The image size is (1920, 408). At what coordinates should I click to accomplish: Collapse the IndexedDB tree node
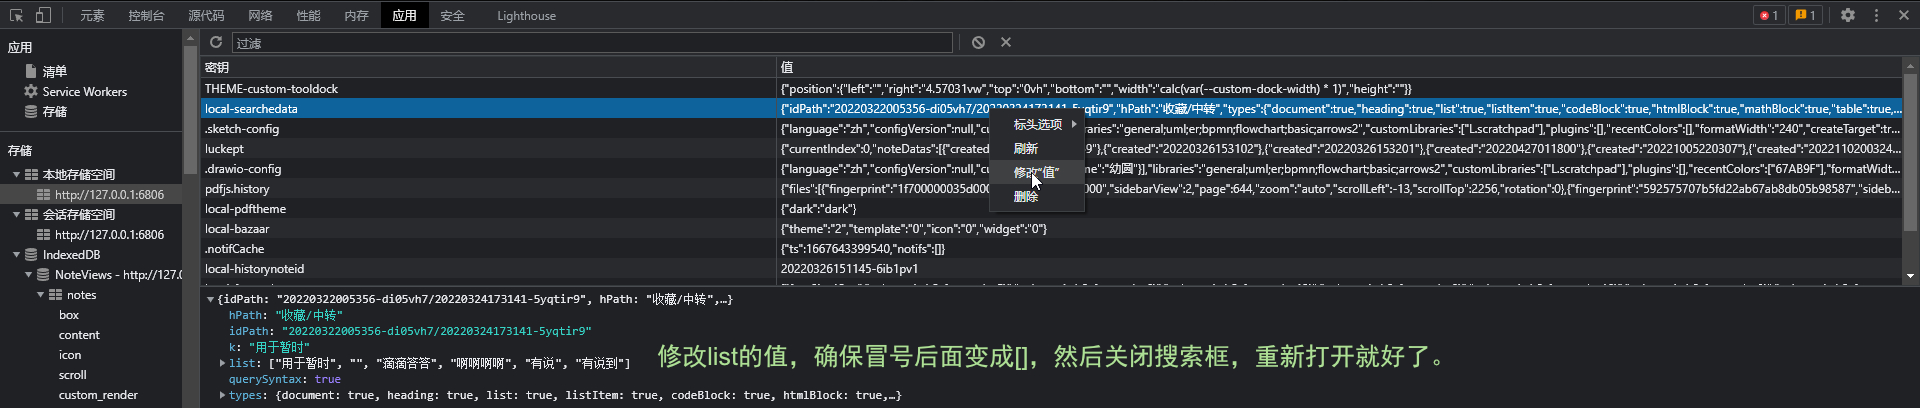click(x=17, y=254)
